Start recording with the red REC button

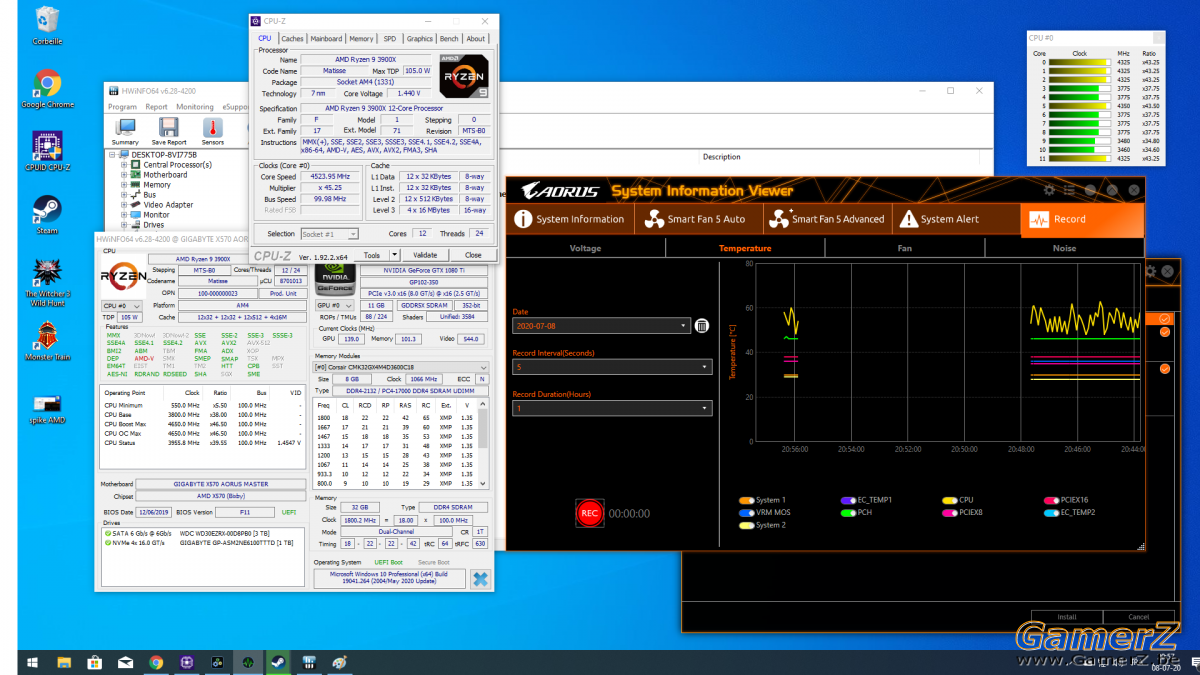tap(589, 513)
